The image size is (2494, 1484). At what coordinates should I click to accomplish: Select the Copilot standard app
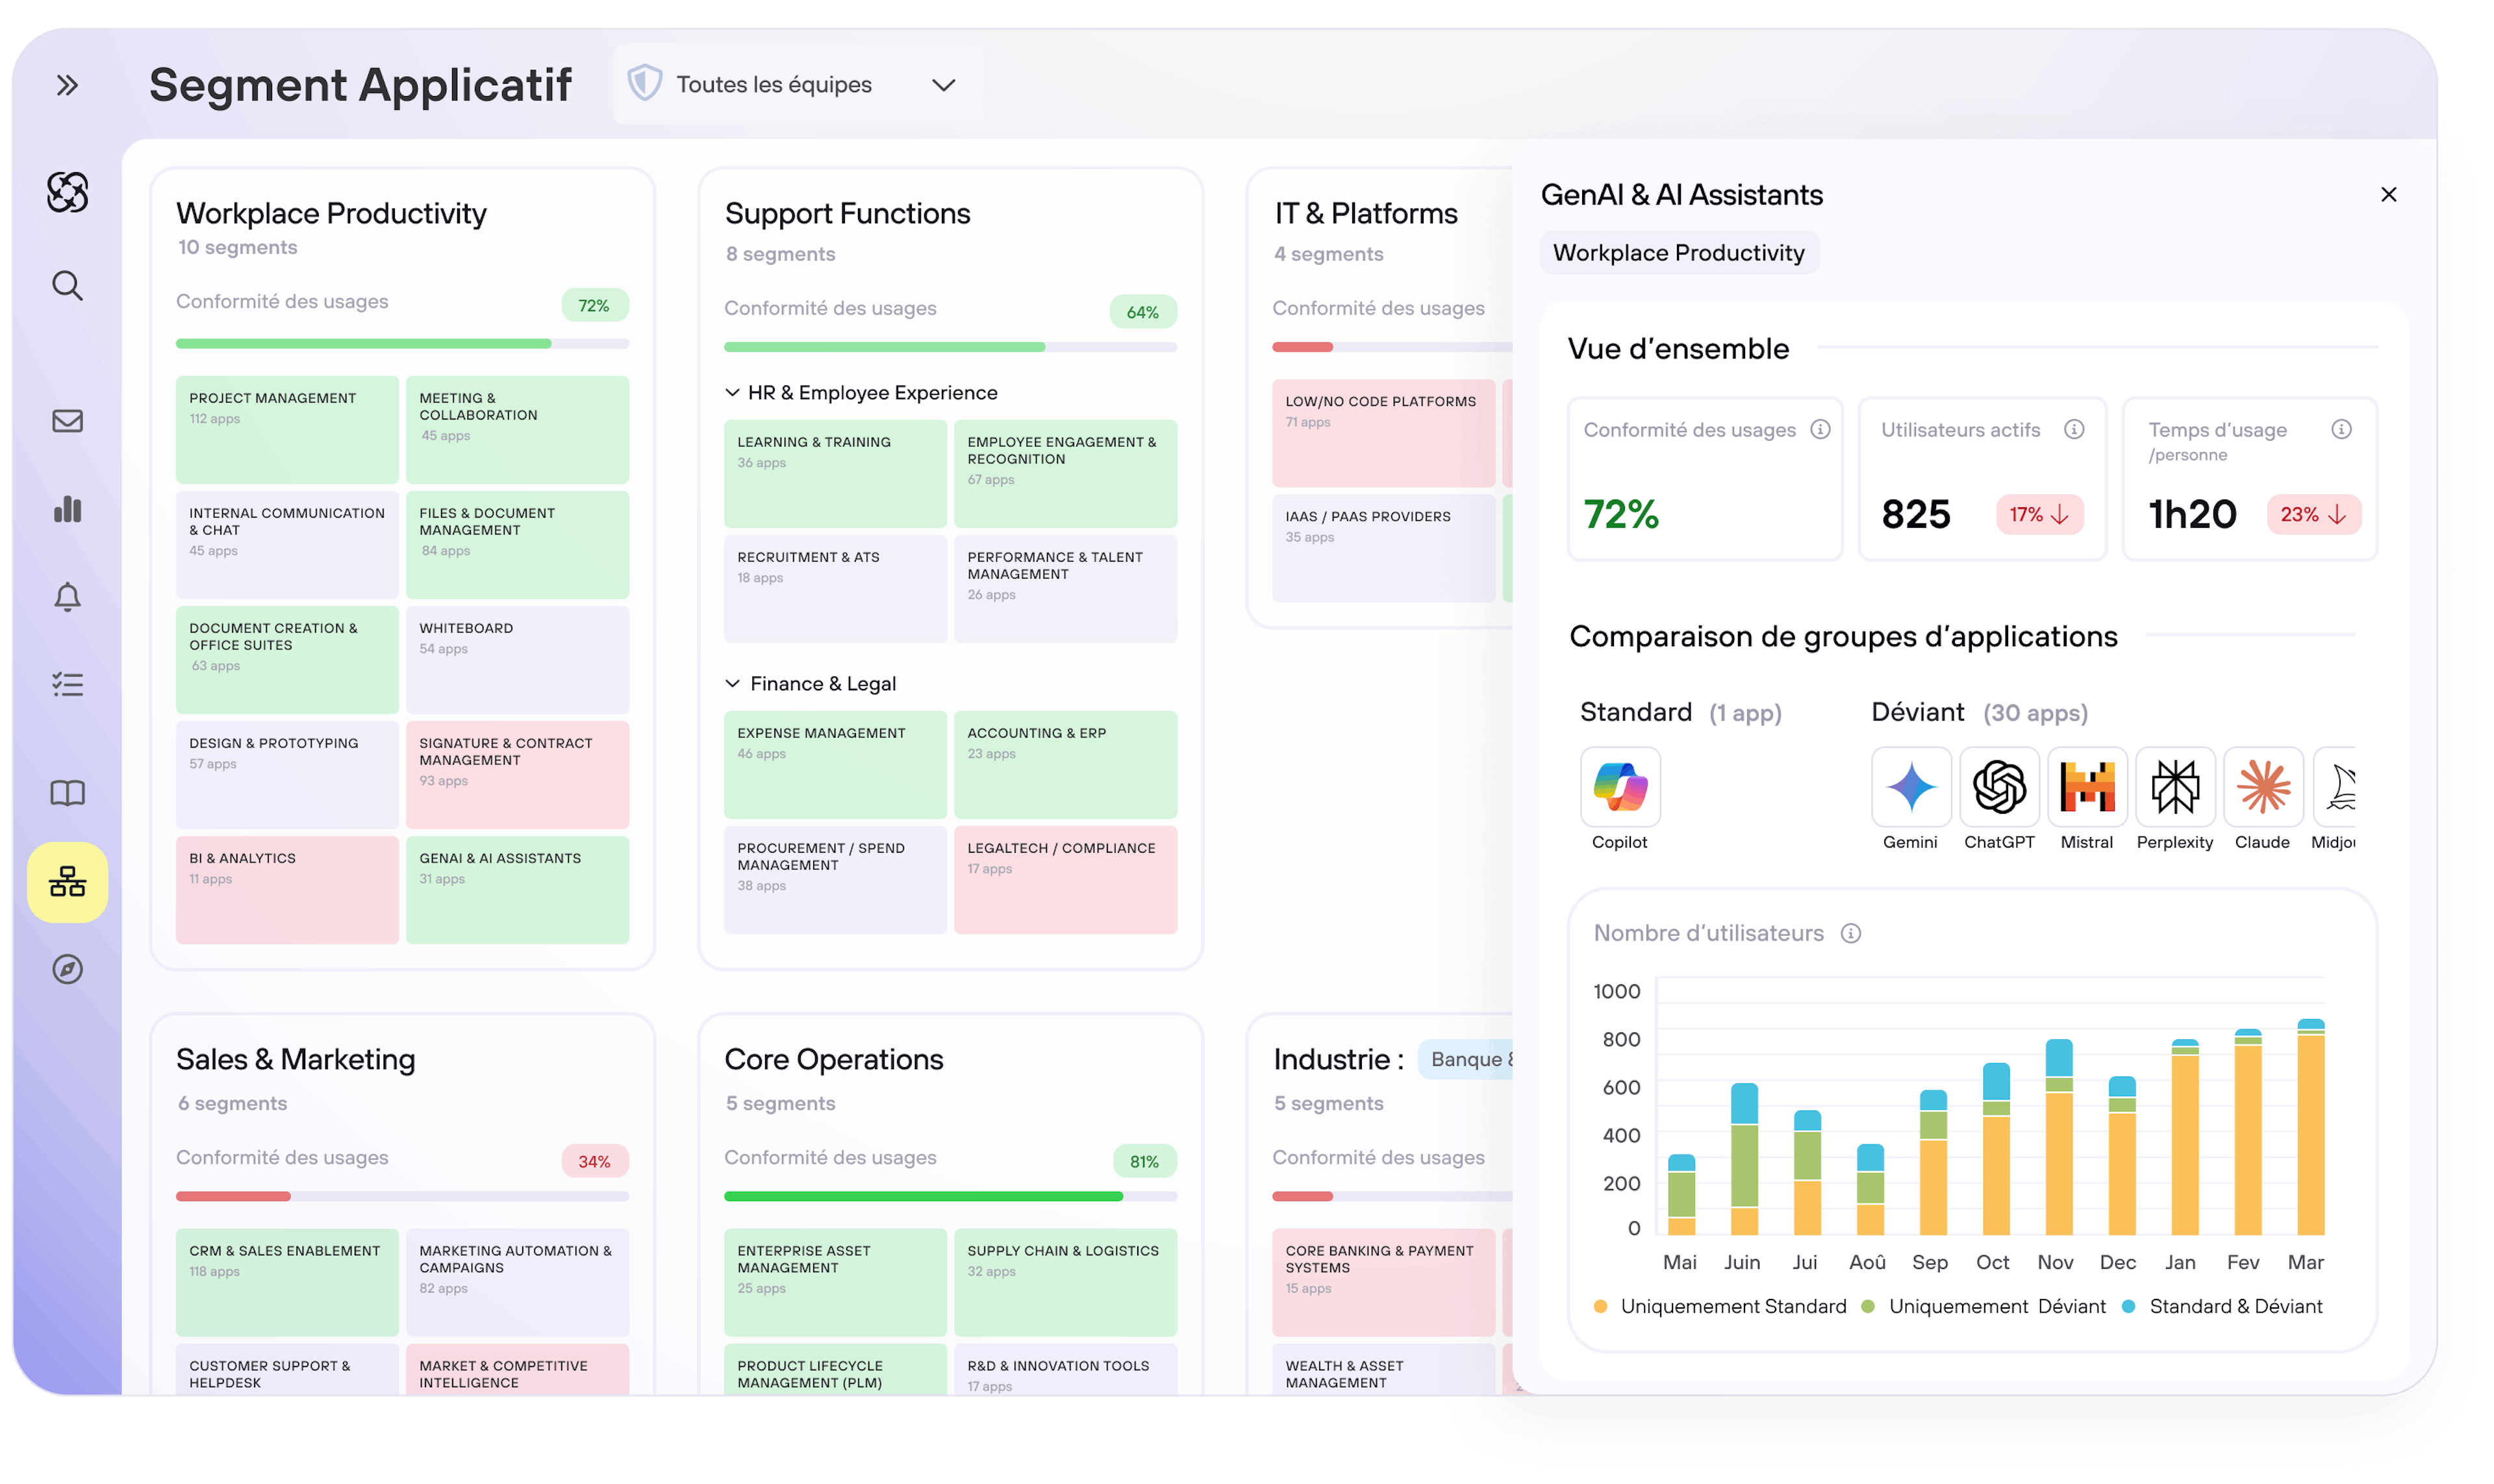[x=1620, y=787]
